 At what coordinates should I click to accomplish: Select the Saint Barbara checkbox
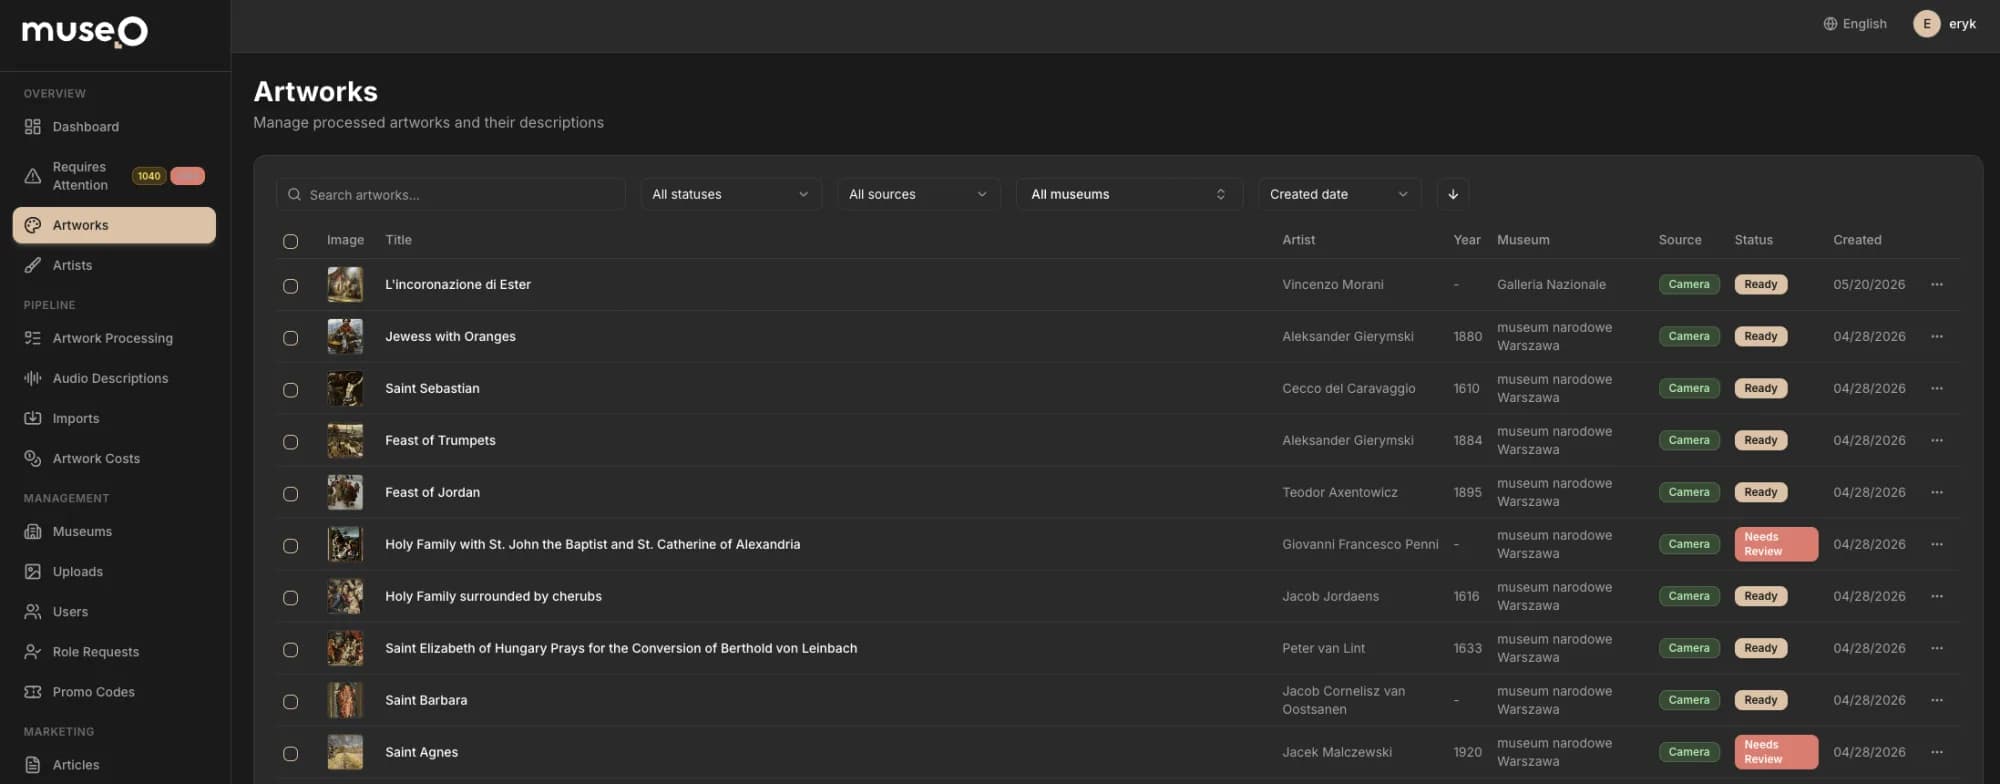pos(290,702)
